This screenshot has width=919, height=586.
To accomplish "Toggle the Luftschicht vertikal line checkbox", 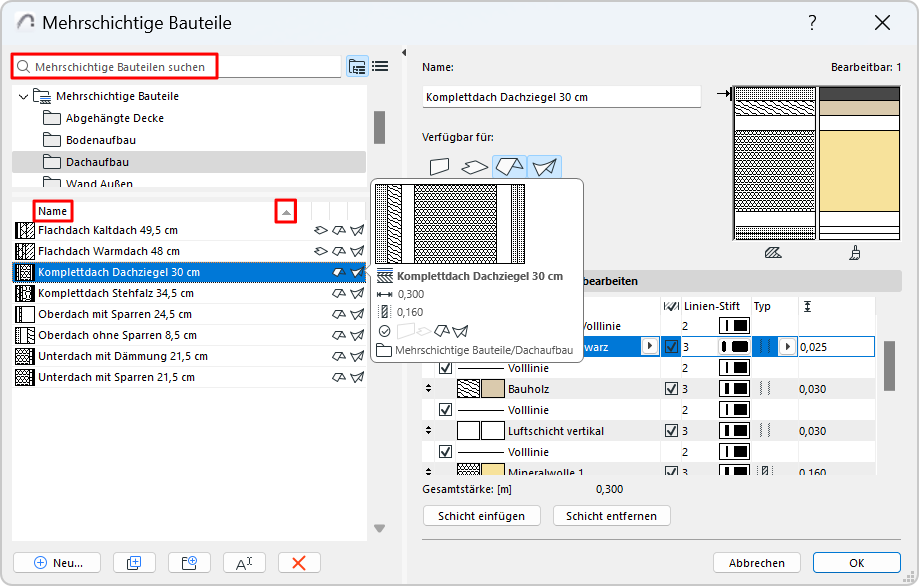I will click(x=671, y=431).
